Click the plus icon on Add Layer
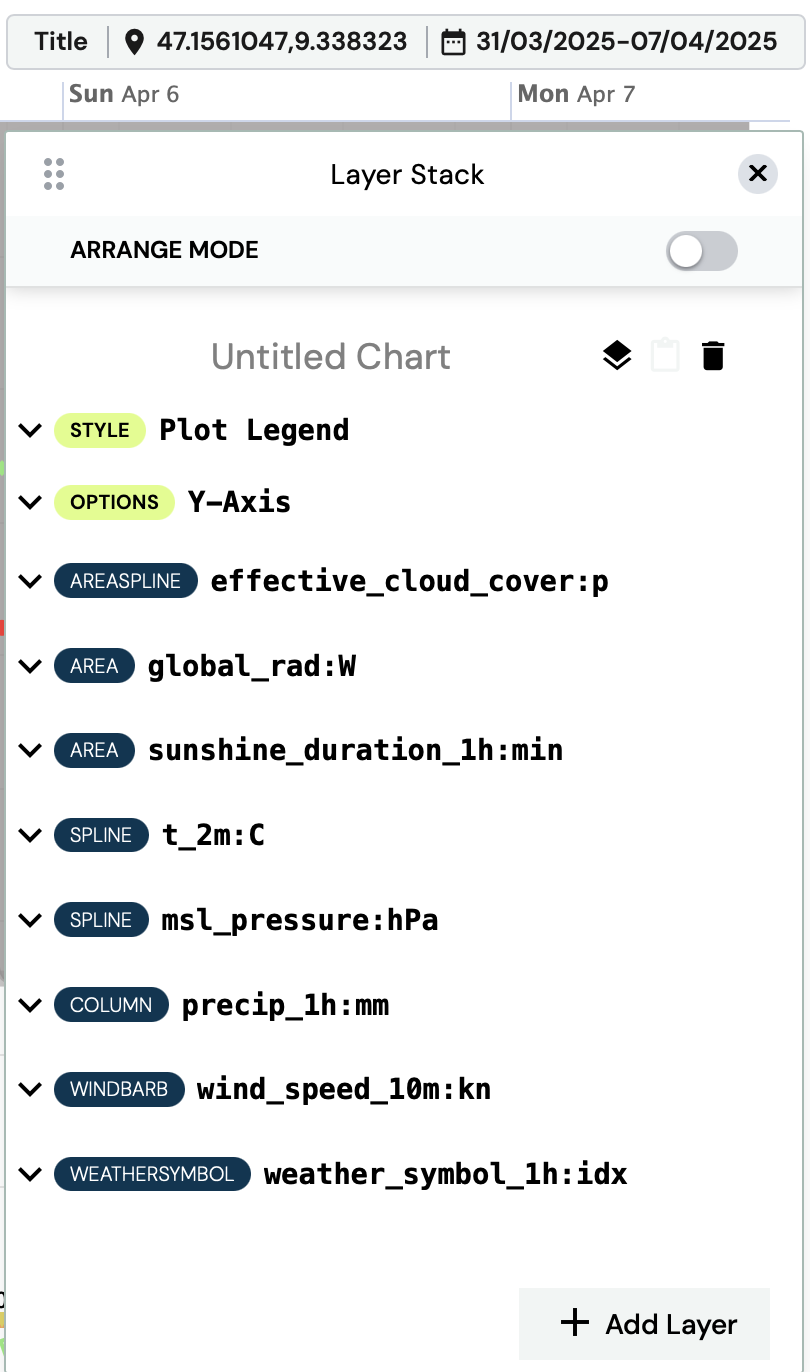Viewport: 810px width, 1372px height. pyautogui.click(x=575, y=1323)
